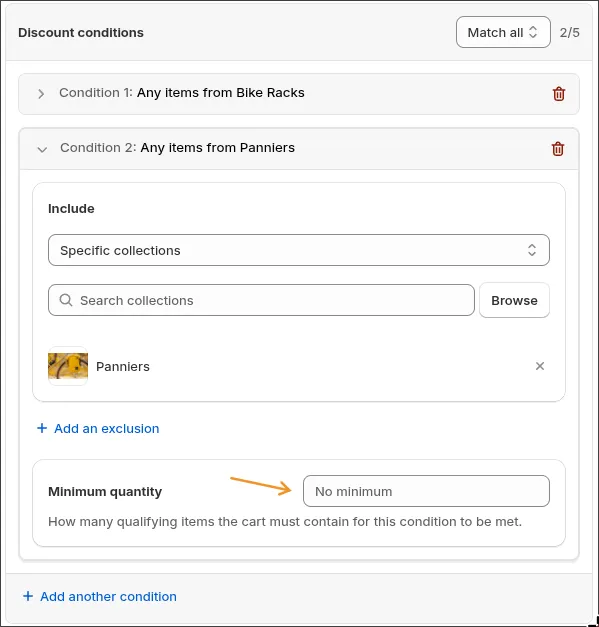Click the Condition 1: Any items from Bike Racks title
Screen dimensions: 599x627
click(182, 93)
